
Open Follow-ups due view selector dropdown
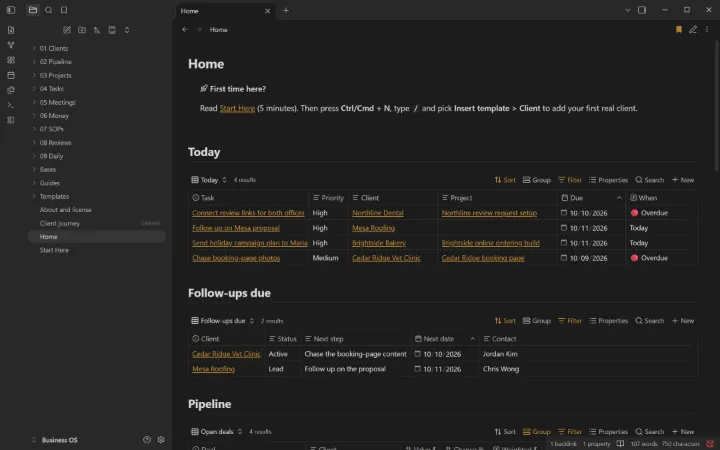(223, 321)
